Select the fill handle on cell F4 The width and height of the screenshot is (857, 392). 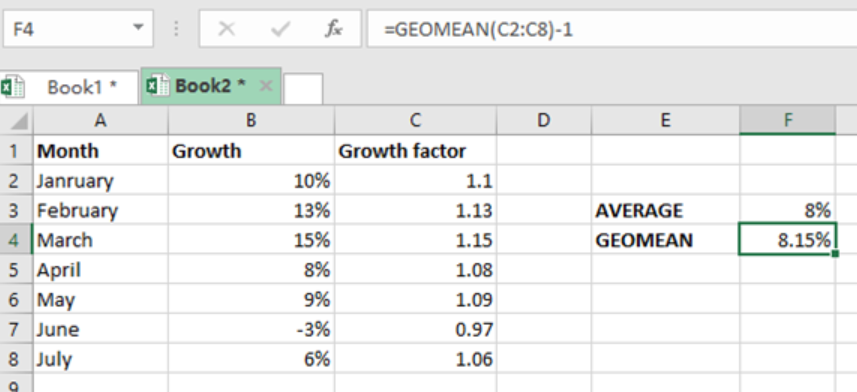pos(835,254)
